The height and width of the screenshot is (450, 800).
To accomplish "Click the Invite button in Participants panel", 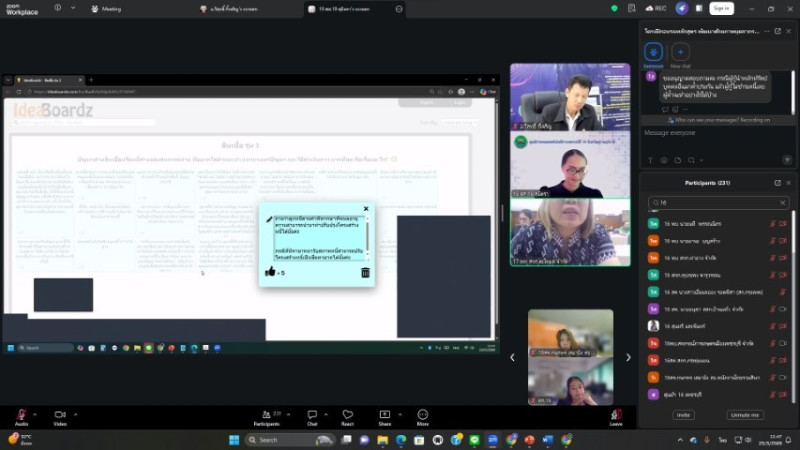I will [x=684, y=414].
